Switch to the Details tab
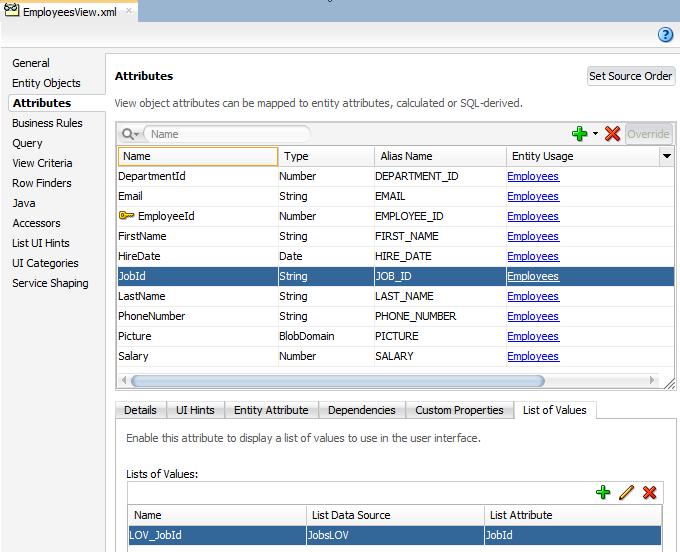 [x=141, y=410]
